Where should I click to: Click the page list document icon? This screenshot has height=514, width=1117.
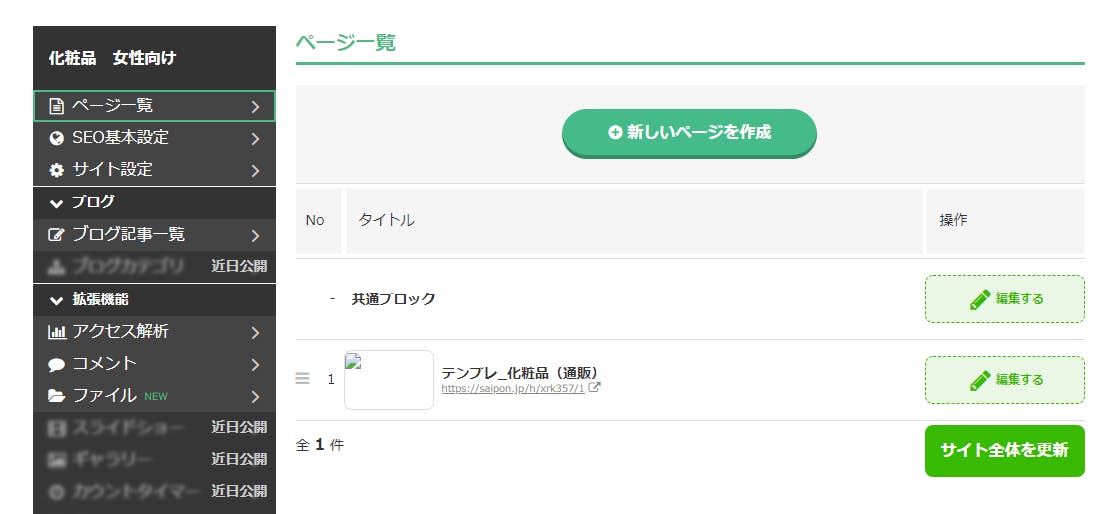pos(57,106)
